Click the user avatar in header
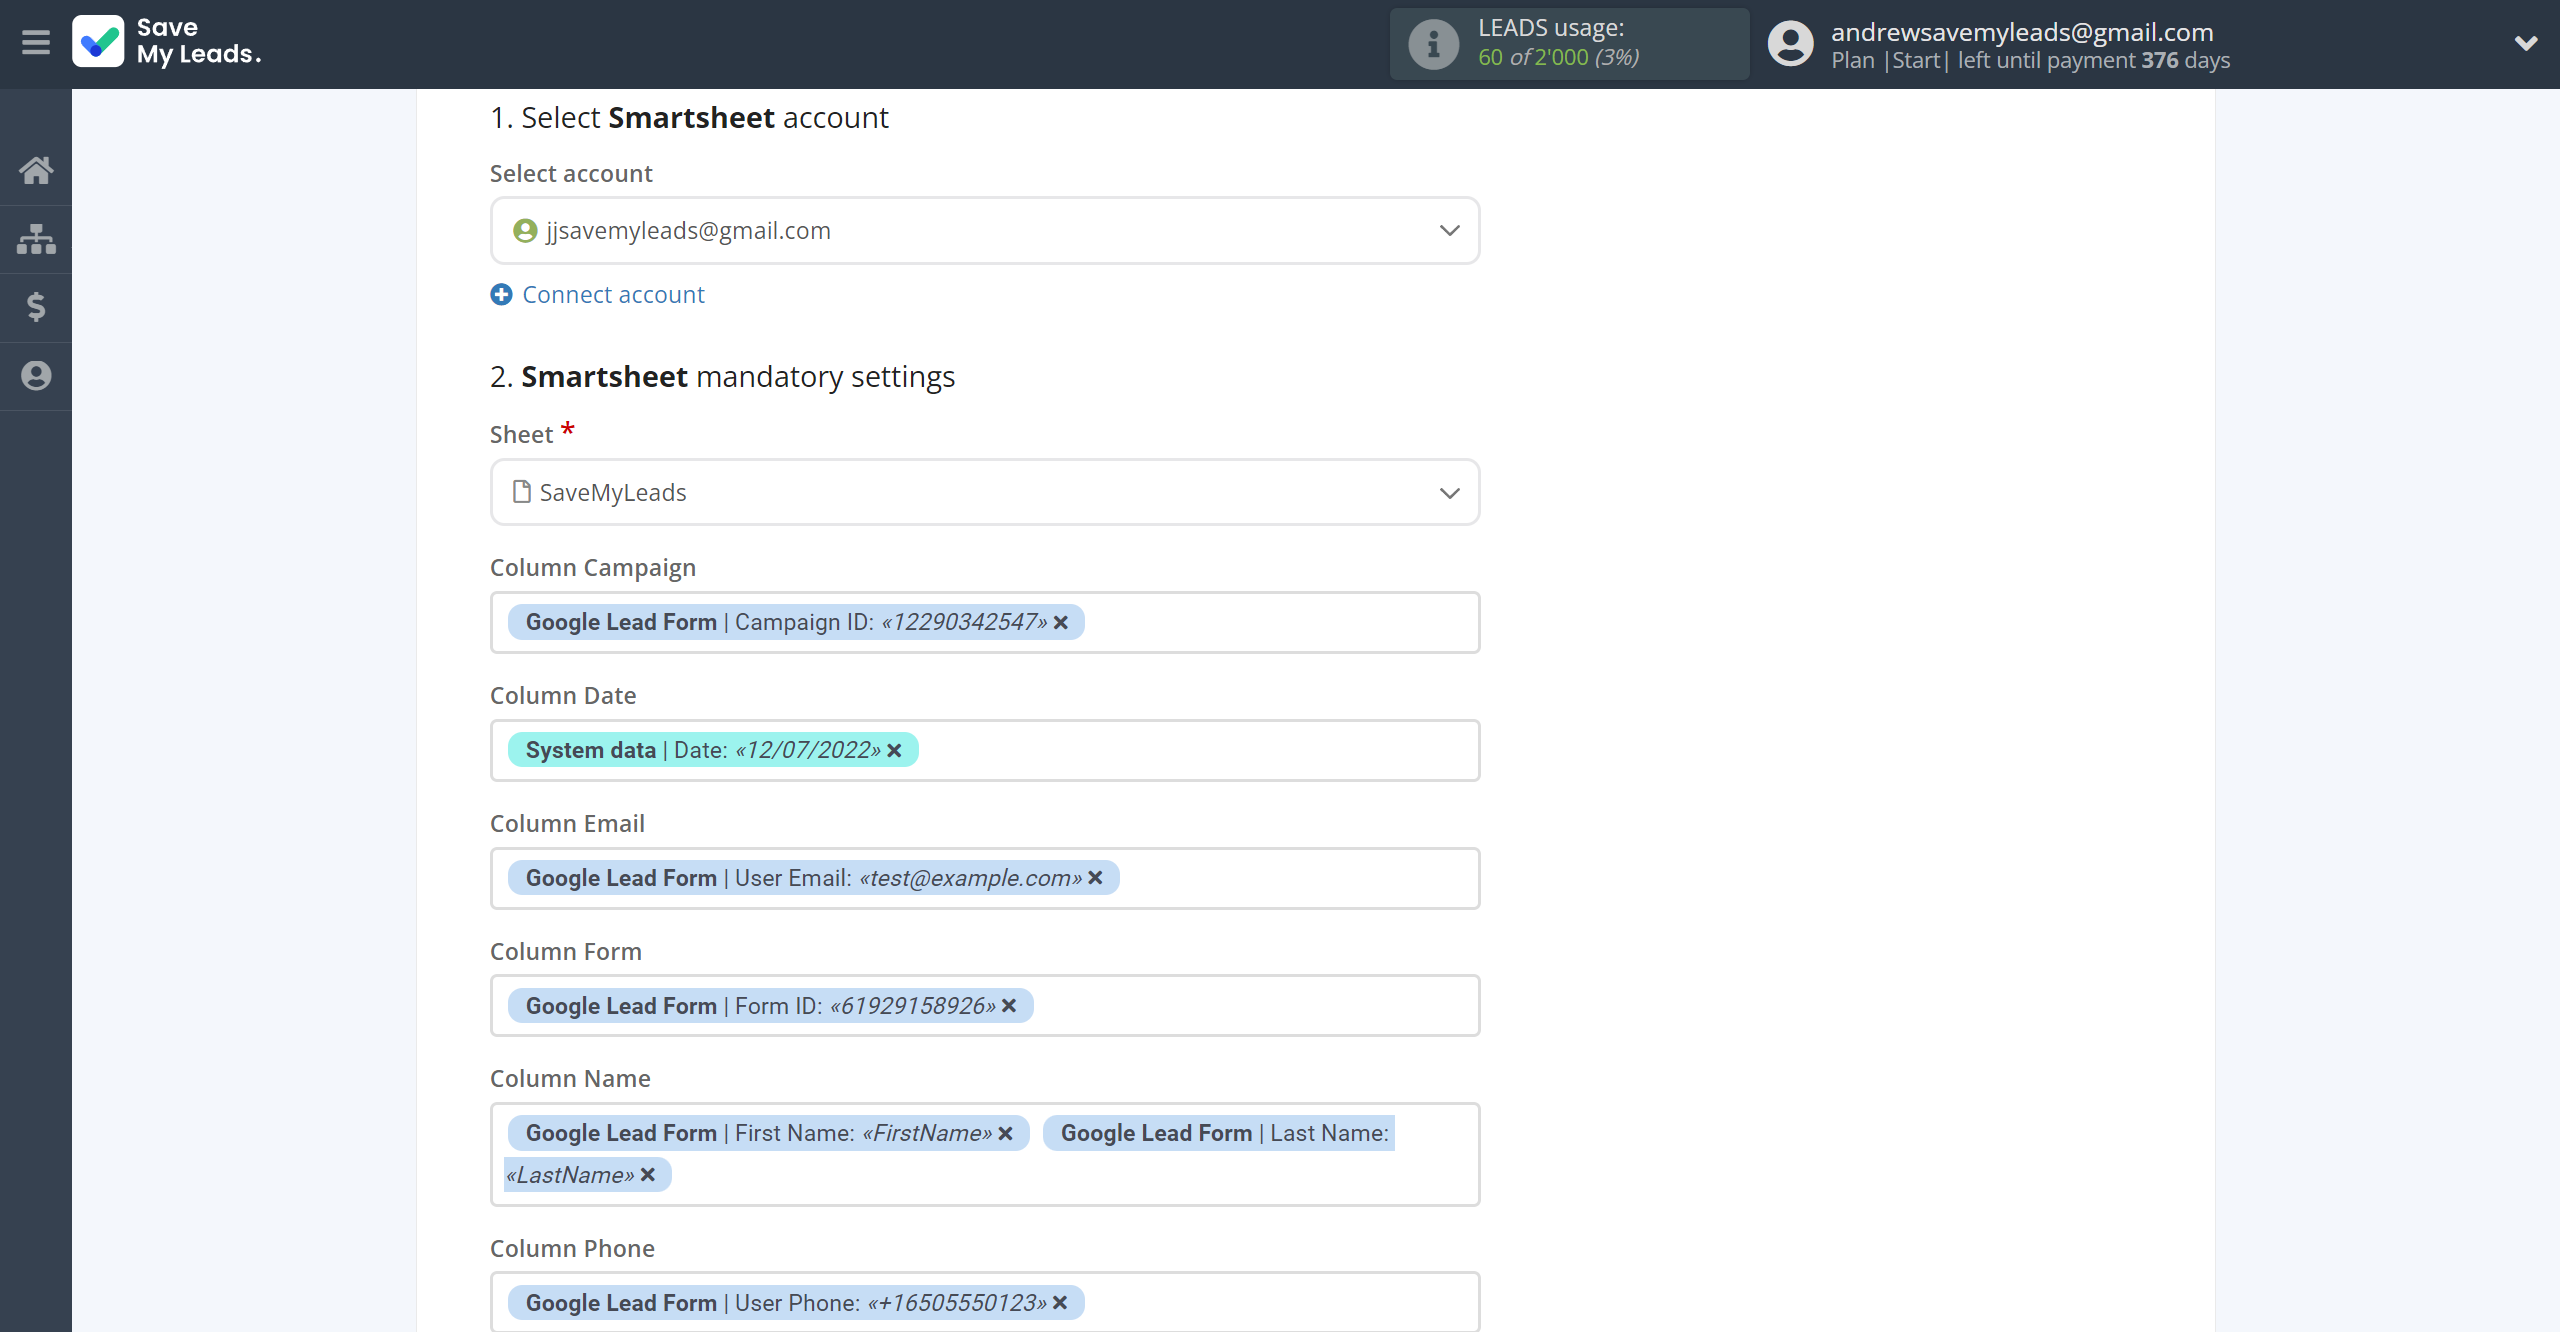This screenshot has height=1332, width=2560. tap(1791, 43)
